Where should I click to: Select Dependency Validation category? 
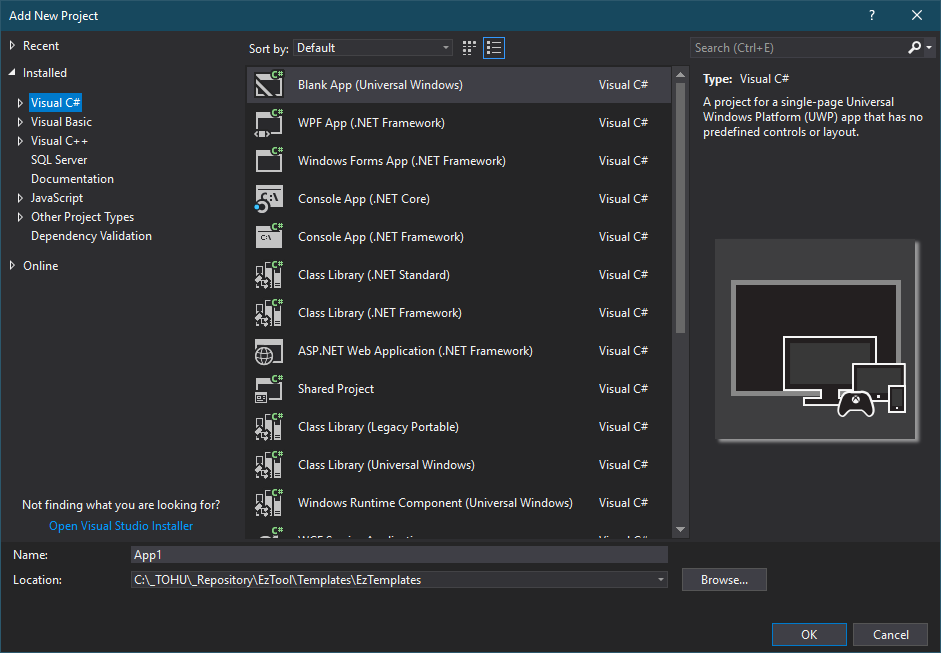pyautogui.click(x=91, y=236)
